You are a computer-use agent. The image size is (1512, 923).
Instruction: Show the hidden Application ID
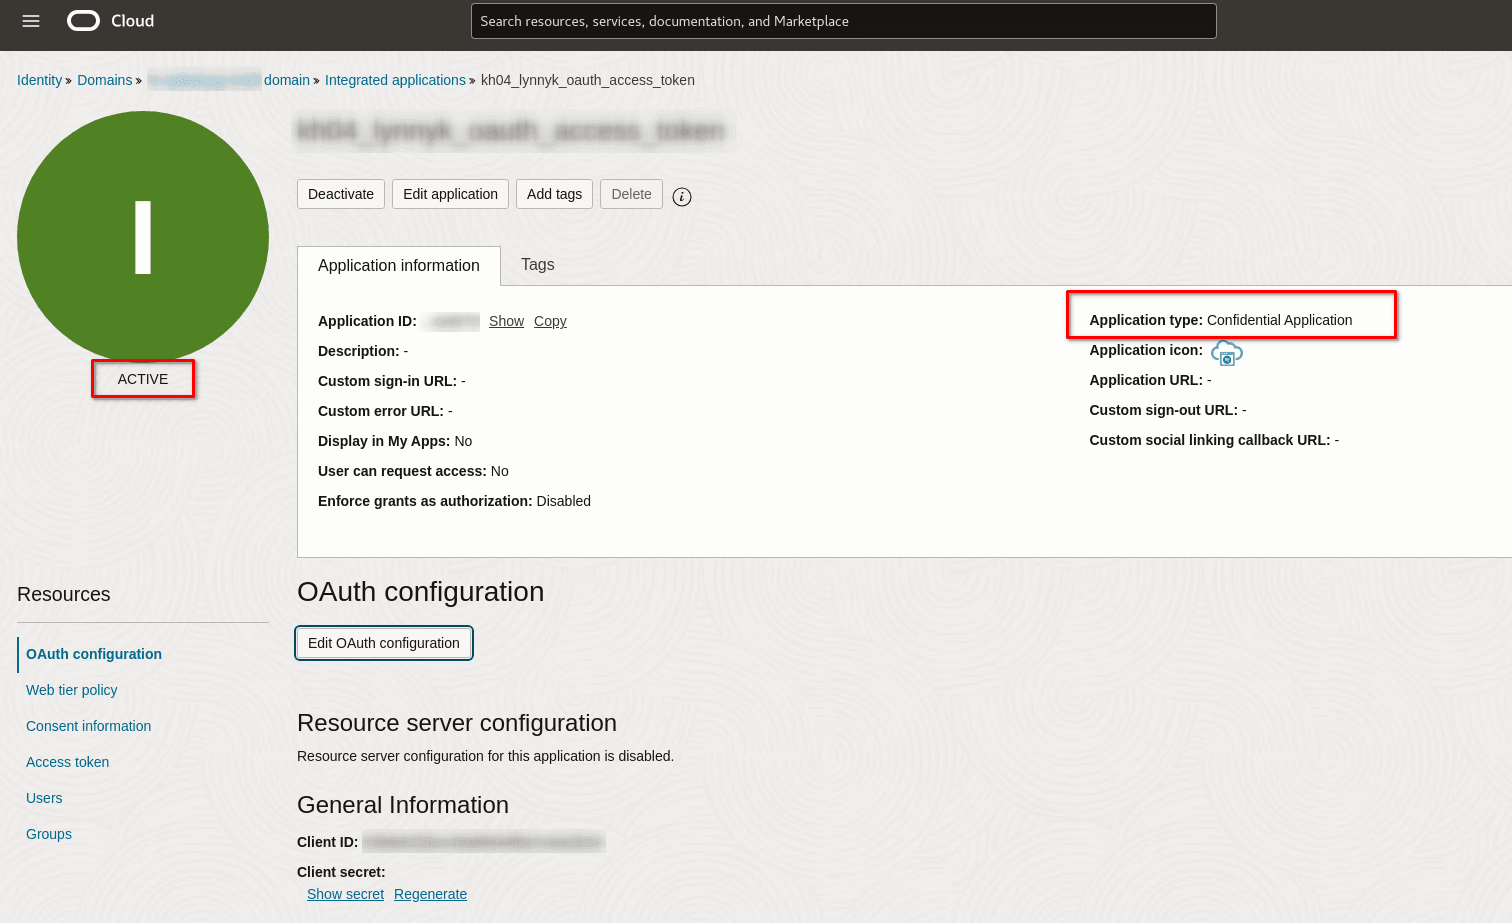(x=505, y=320)
